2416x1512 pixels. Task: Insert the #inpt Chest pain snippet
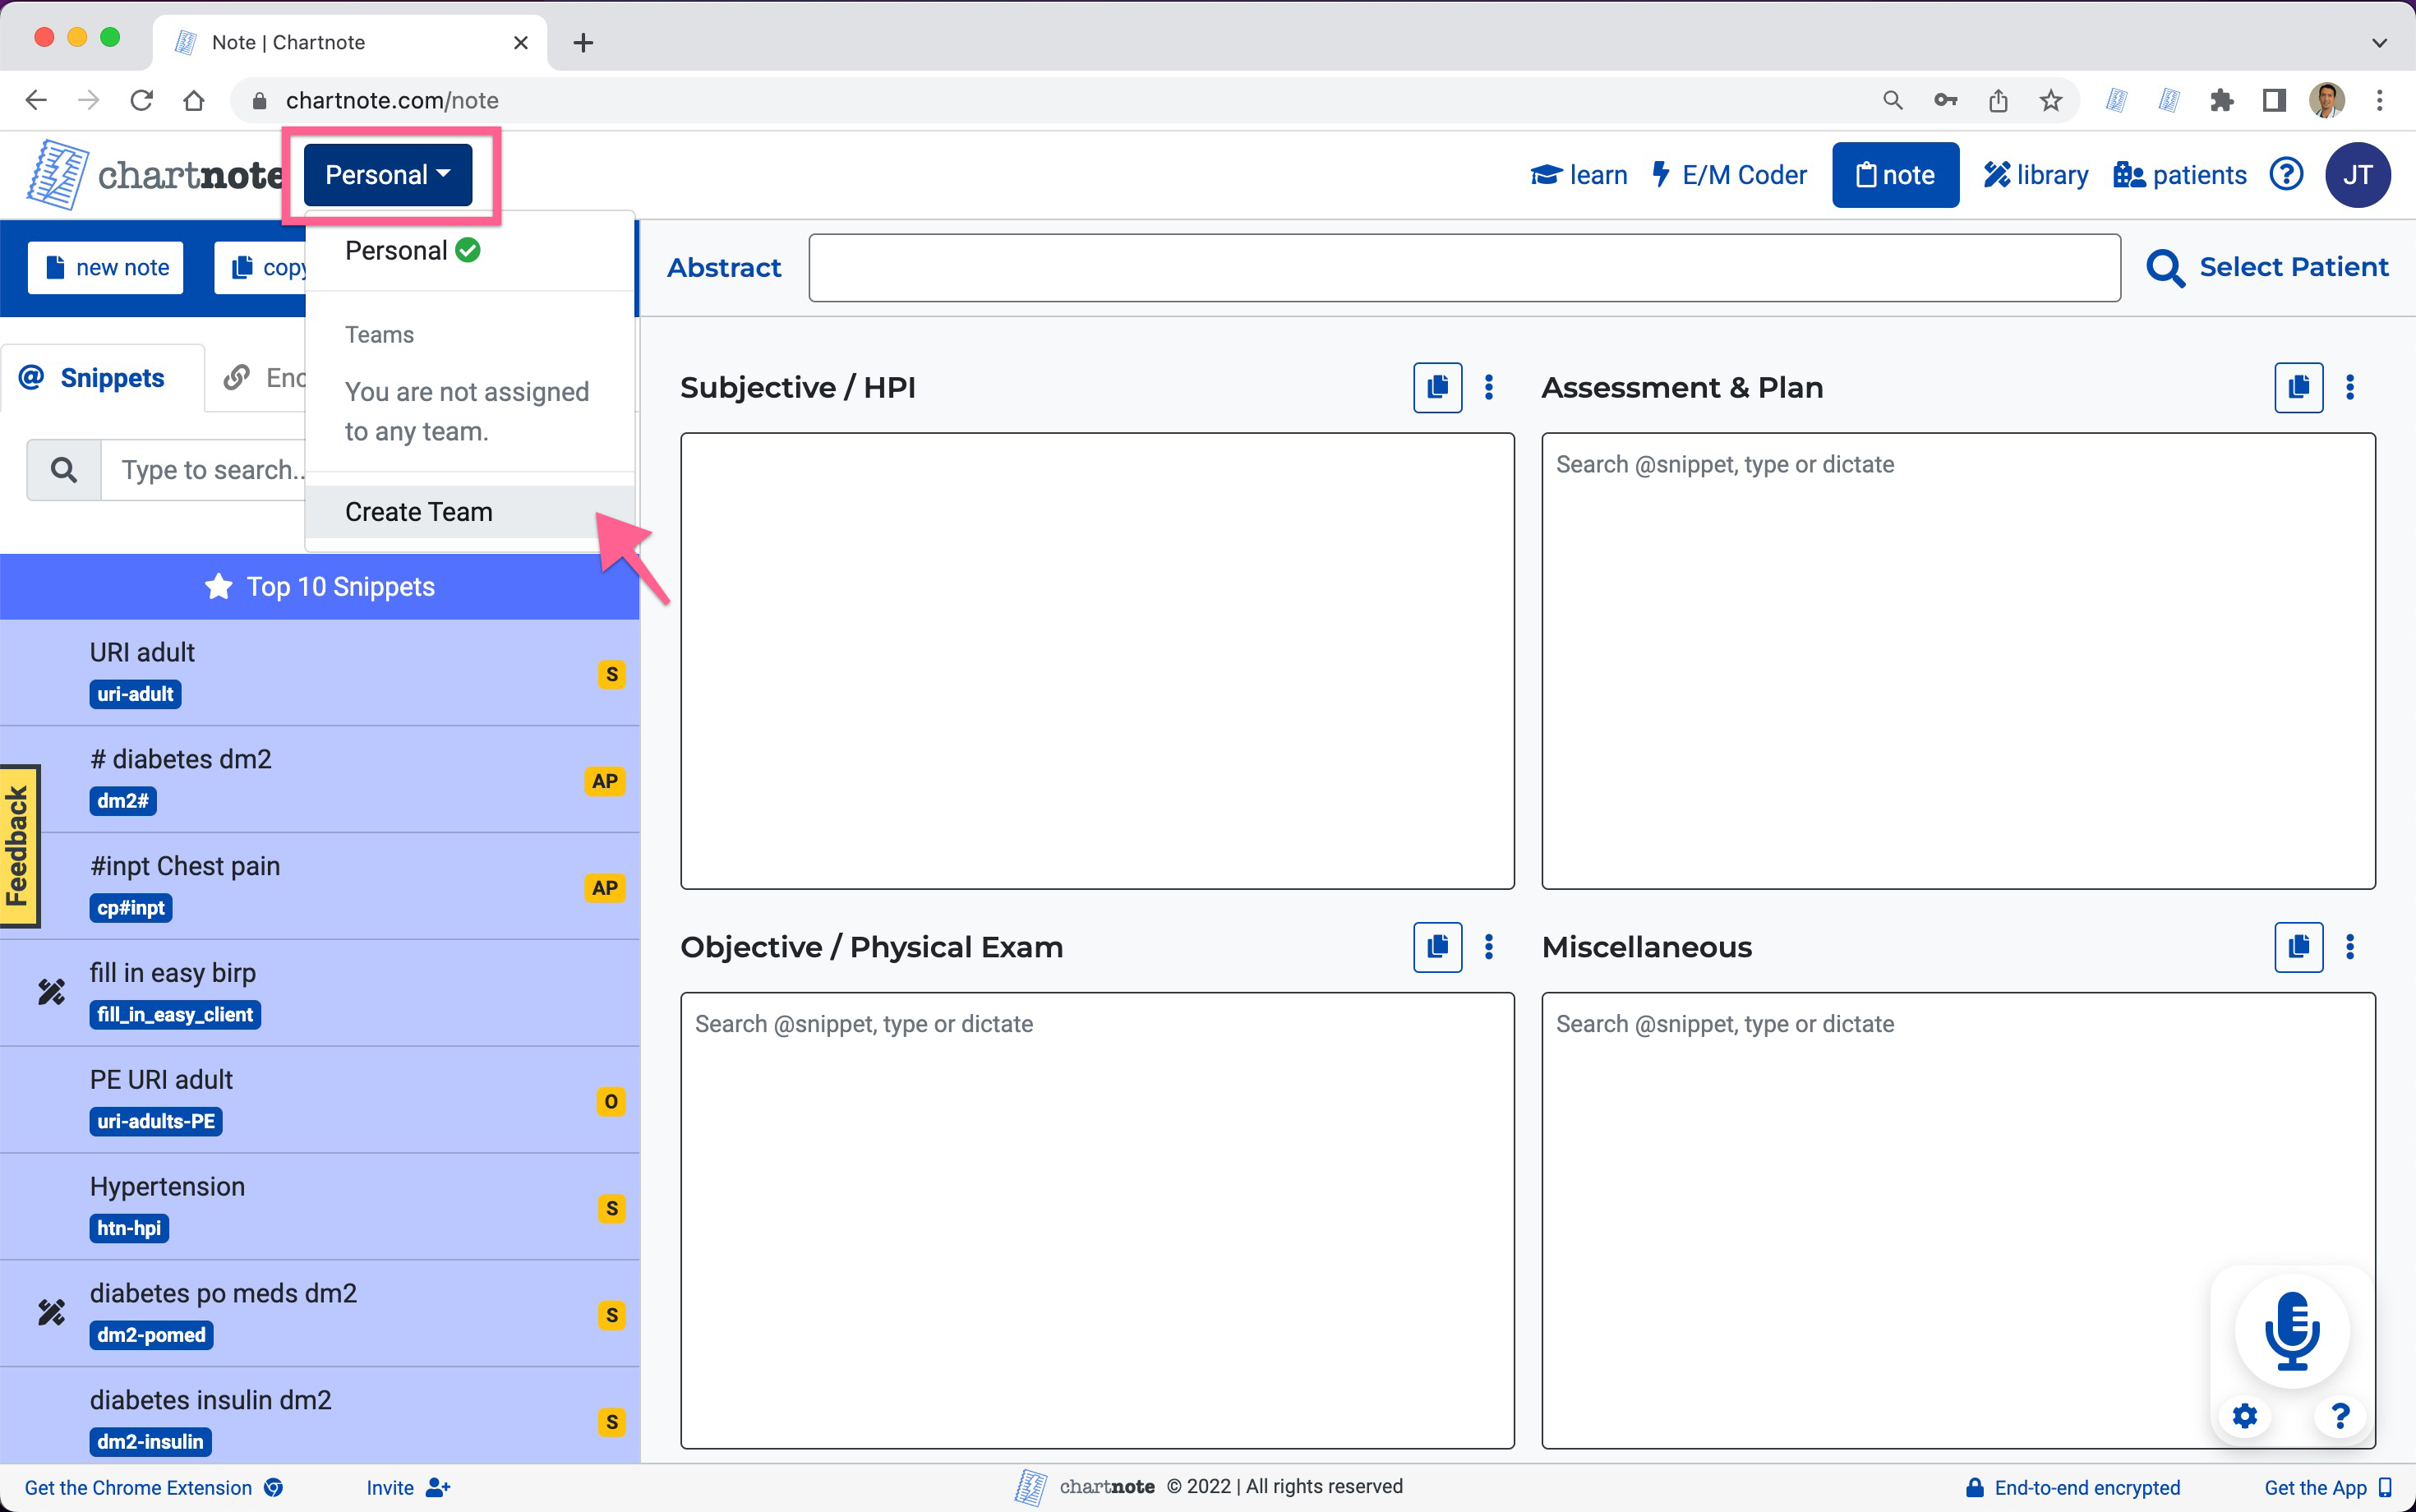[320, 887]
